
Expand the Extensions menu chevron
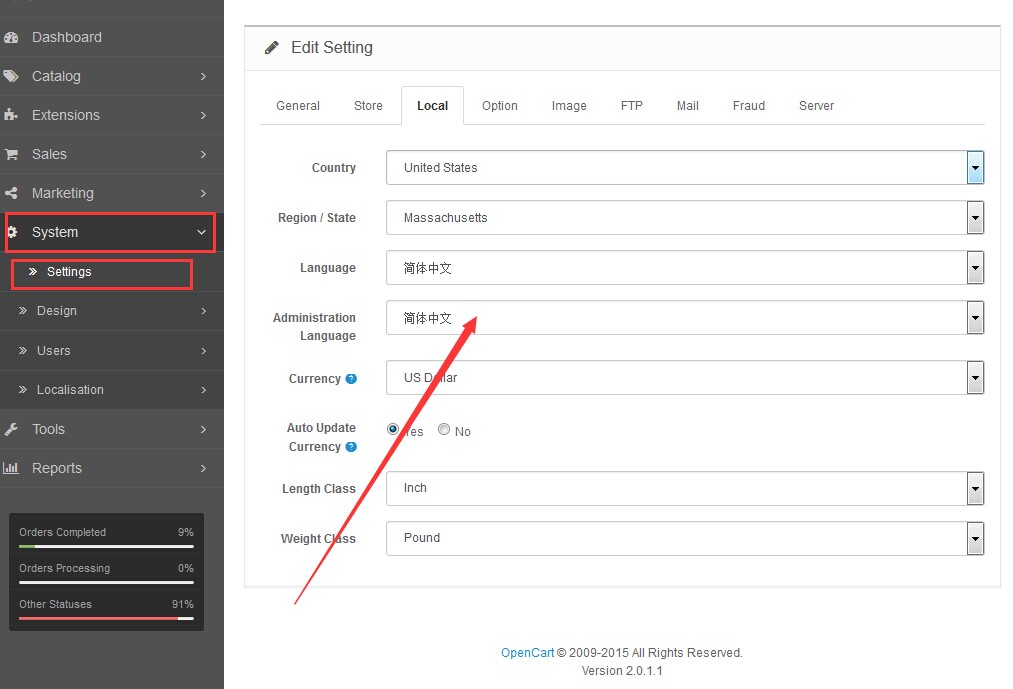(x=204, y=115)
